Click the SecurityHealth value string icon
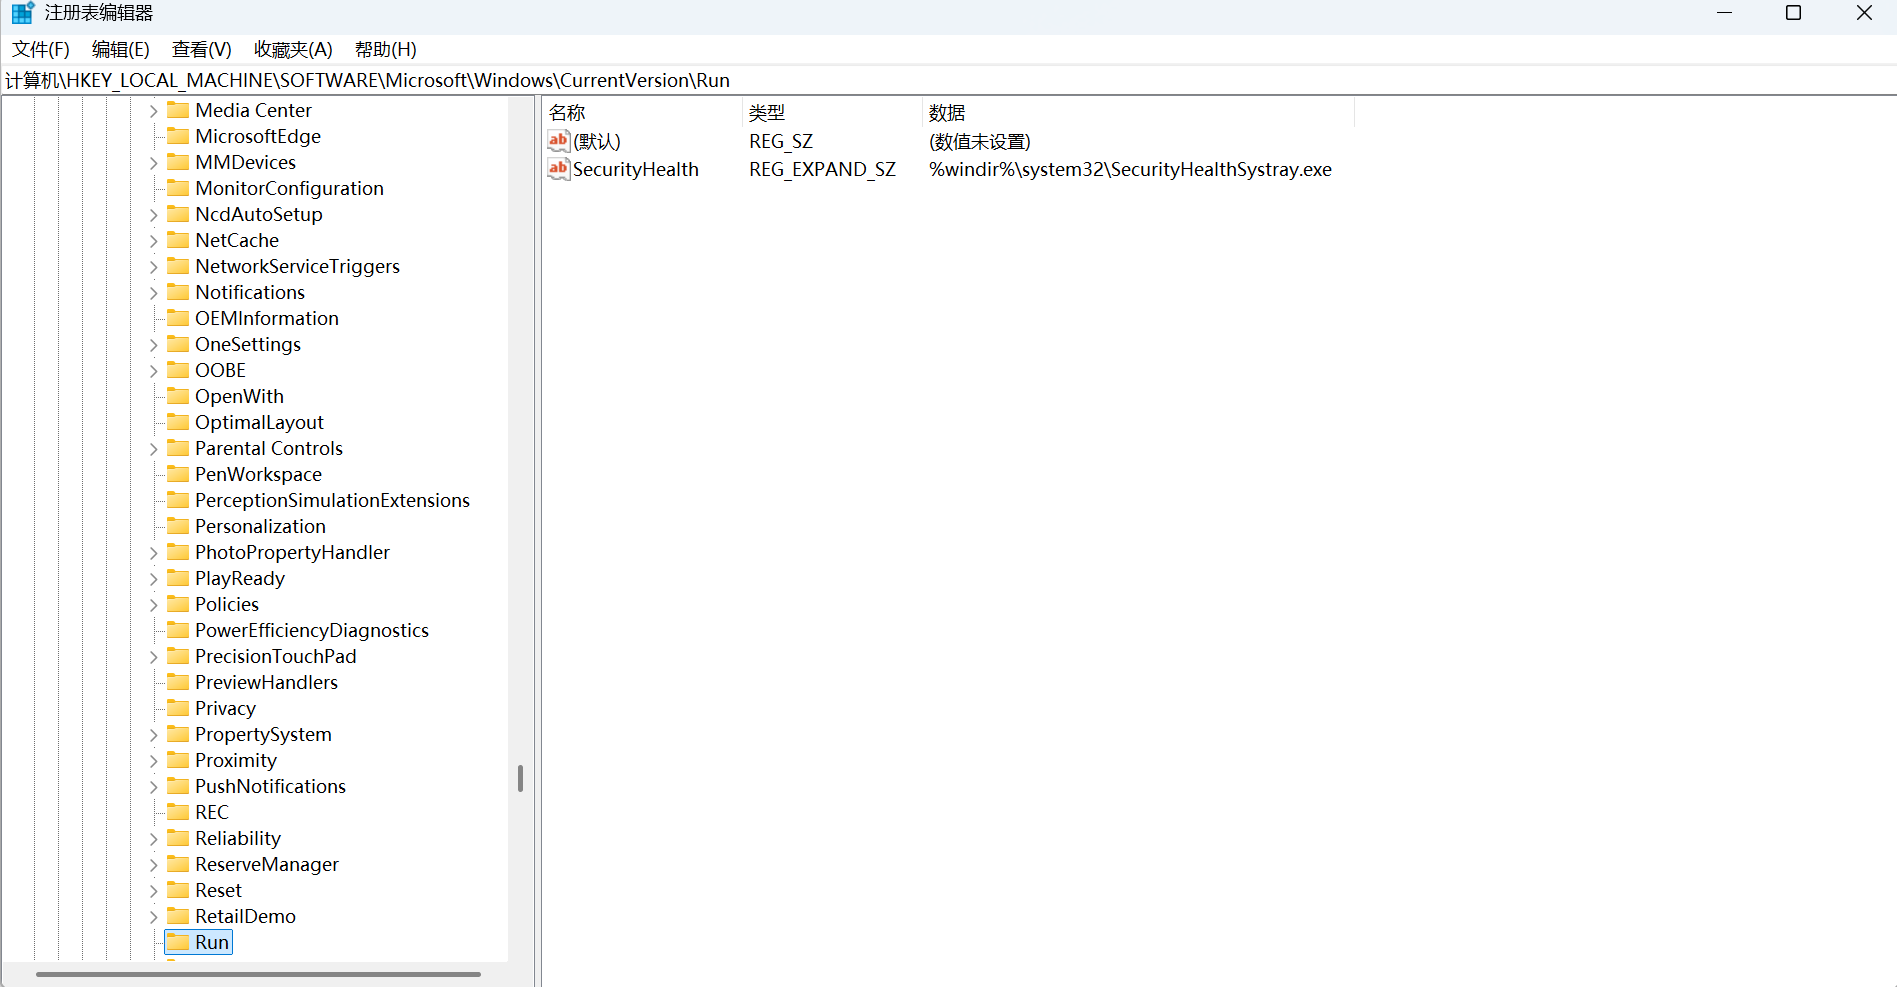This screenshot has height=987, width=1897. pyautogui.click(x=559, y=169)
